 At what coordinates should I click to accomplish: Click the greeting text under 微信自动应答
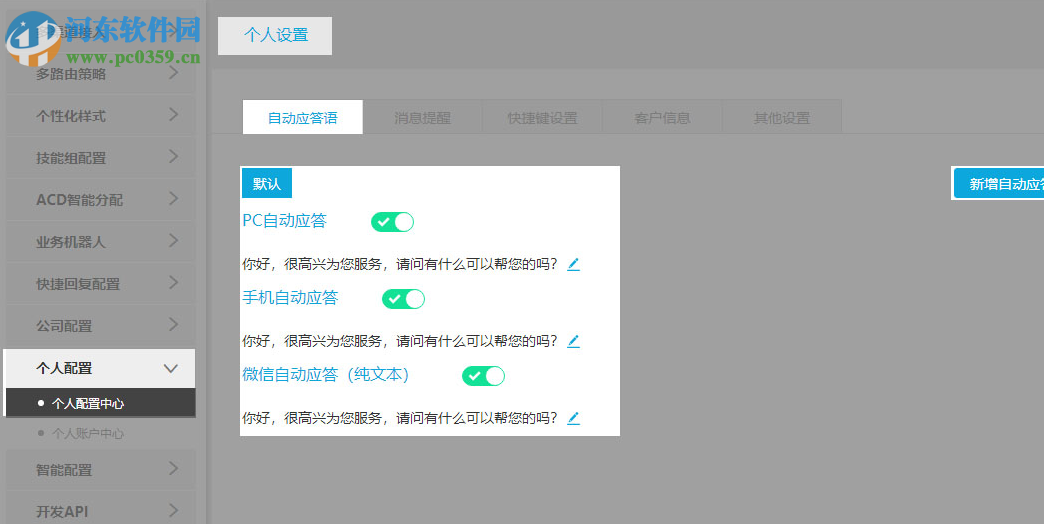399,418
